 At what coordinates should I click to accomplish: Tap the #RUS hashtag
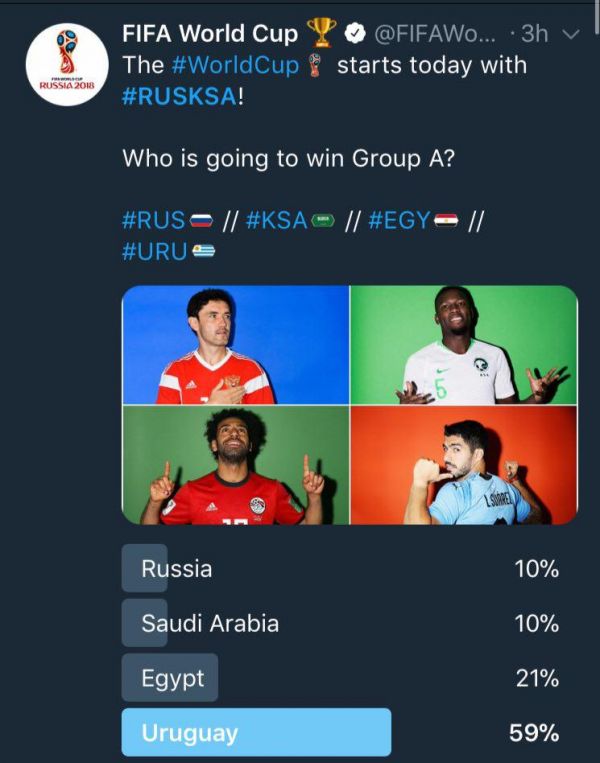tap(153, 220)
